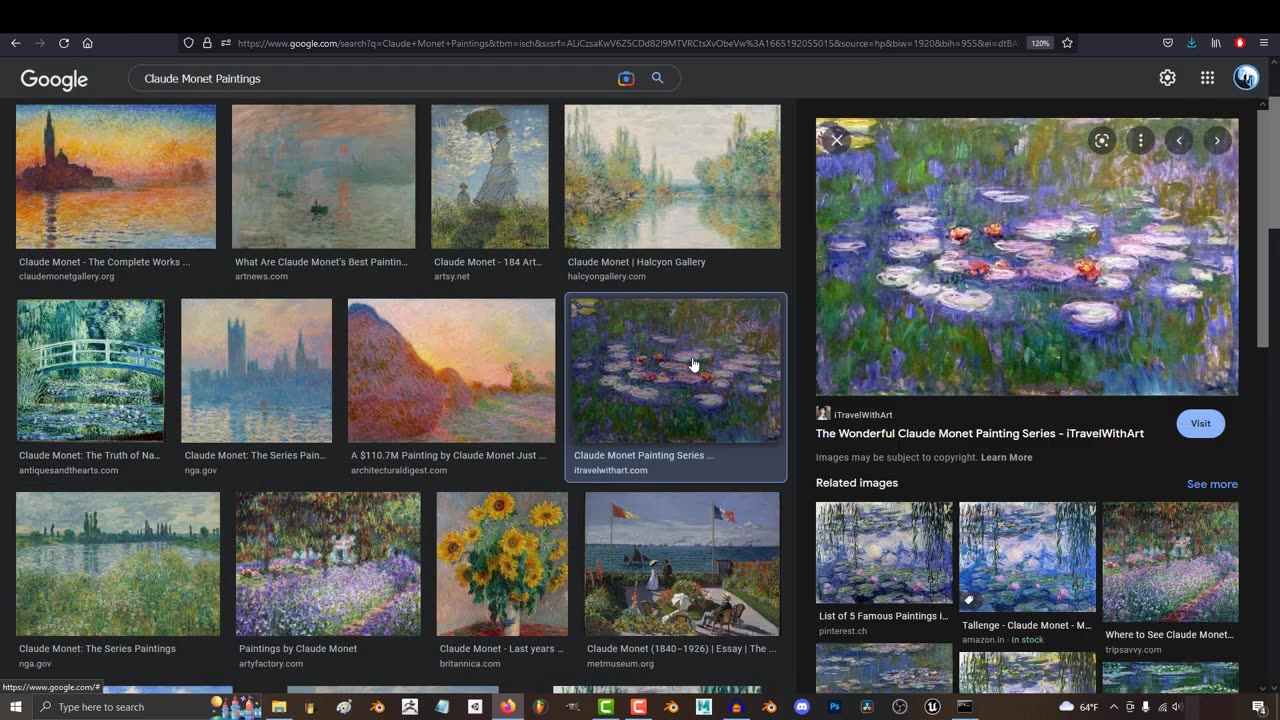The height and width of the screenshot is (720, 1280).
Task: Open the library bookmarks icon
Action: point(1216,43)
